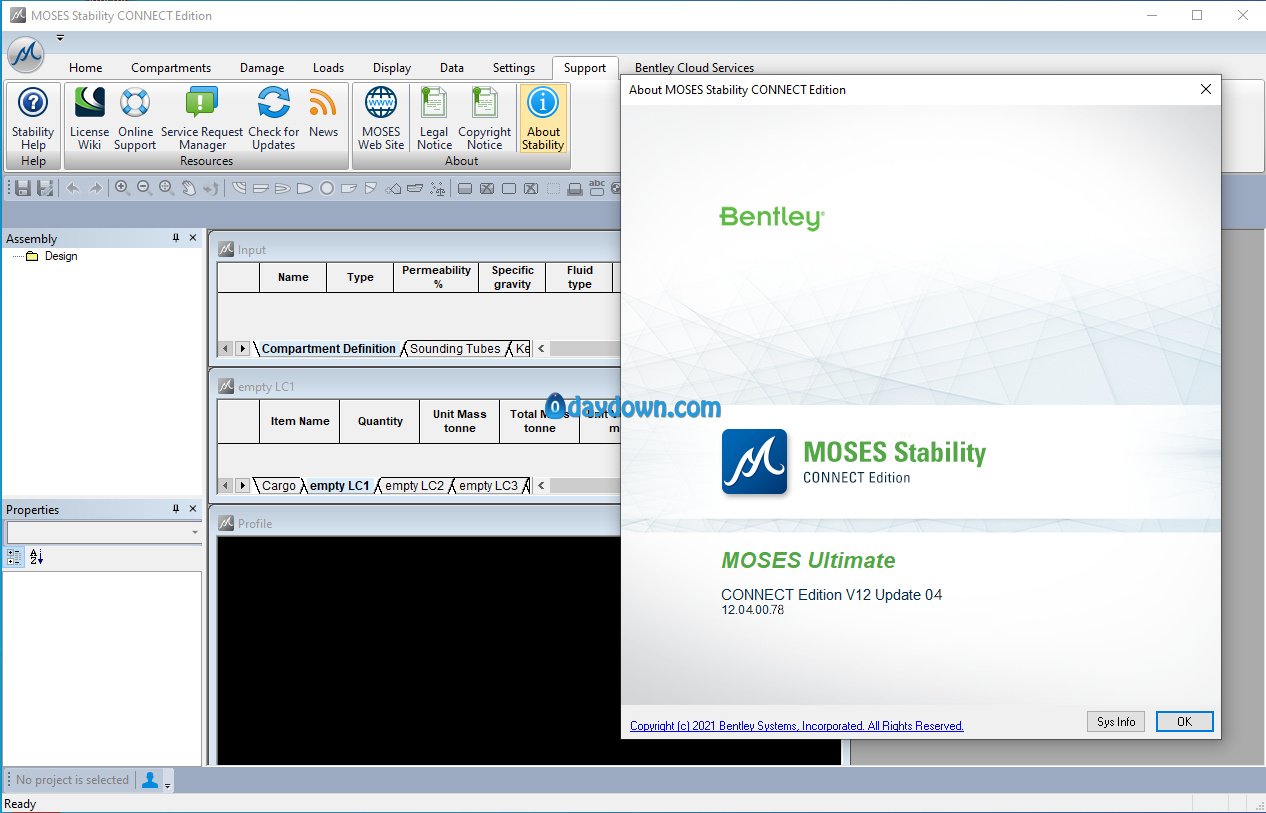Click the circle-shaped view icon in toolbar
This screenshot has height=813, width=1266.
point(327,188)
